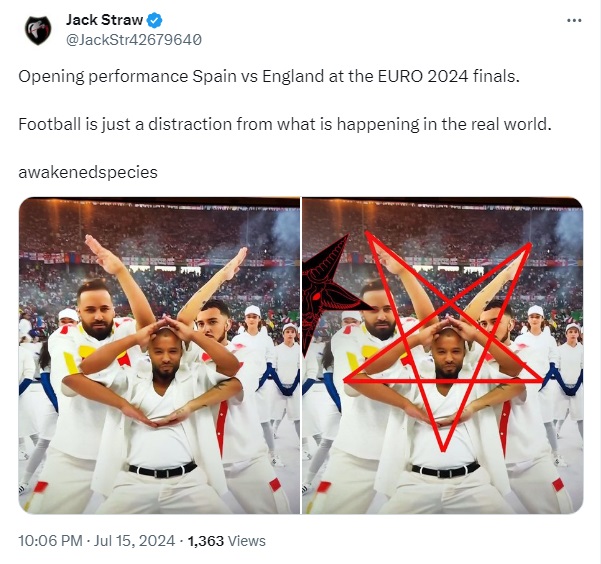Click the bearded man's face in left photo
This screenshot has height=564, width=601.
[x=97, y=310]
